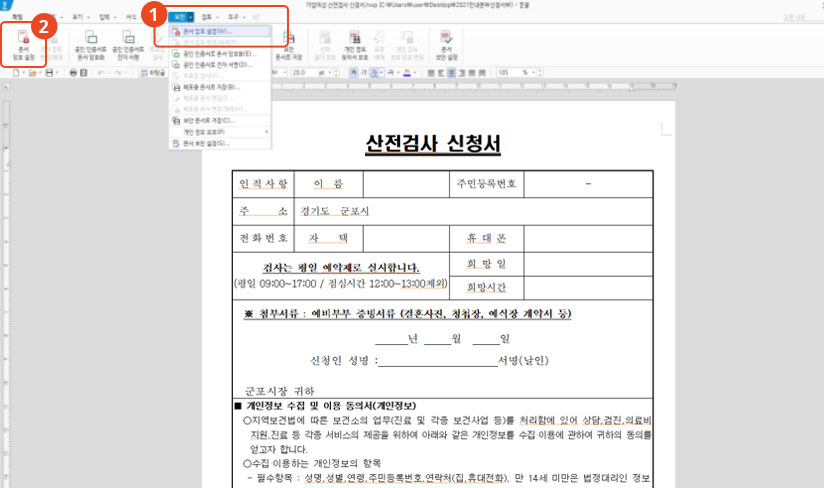This screenshot has height=488, width=824.
Task: Click the highlighted 보안 menu tab
Action: coord(182,17)
